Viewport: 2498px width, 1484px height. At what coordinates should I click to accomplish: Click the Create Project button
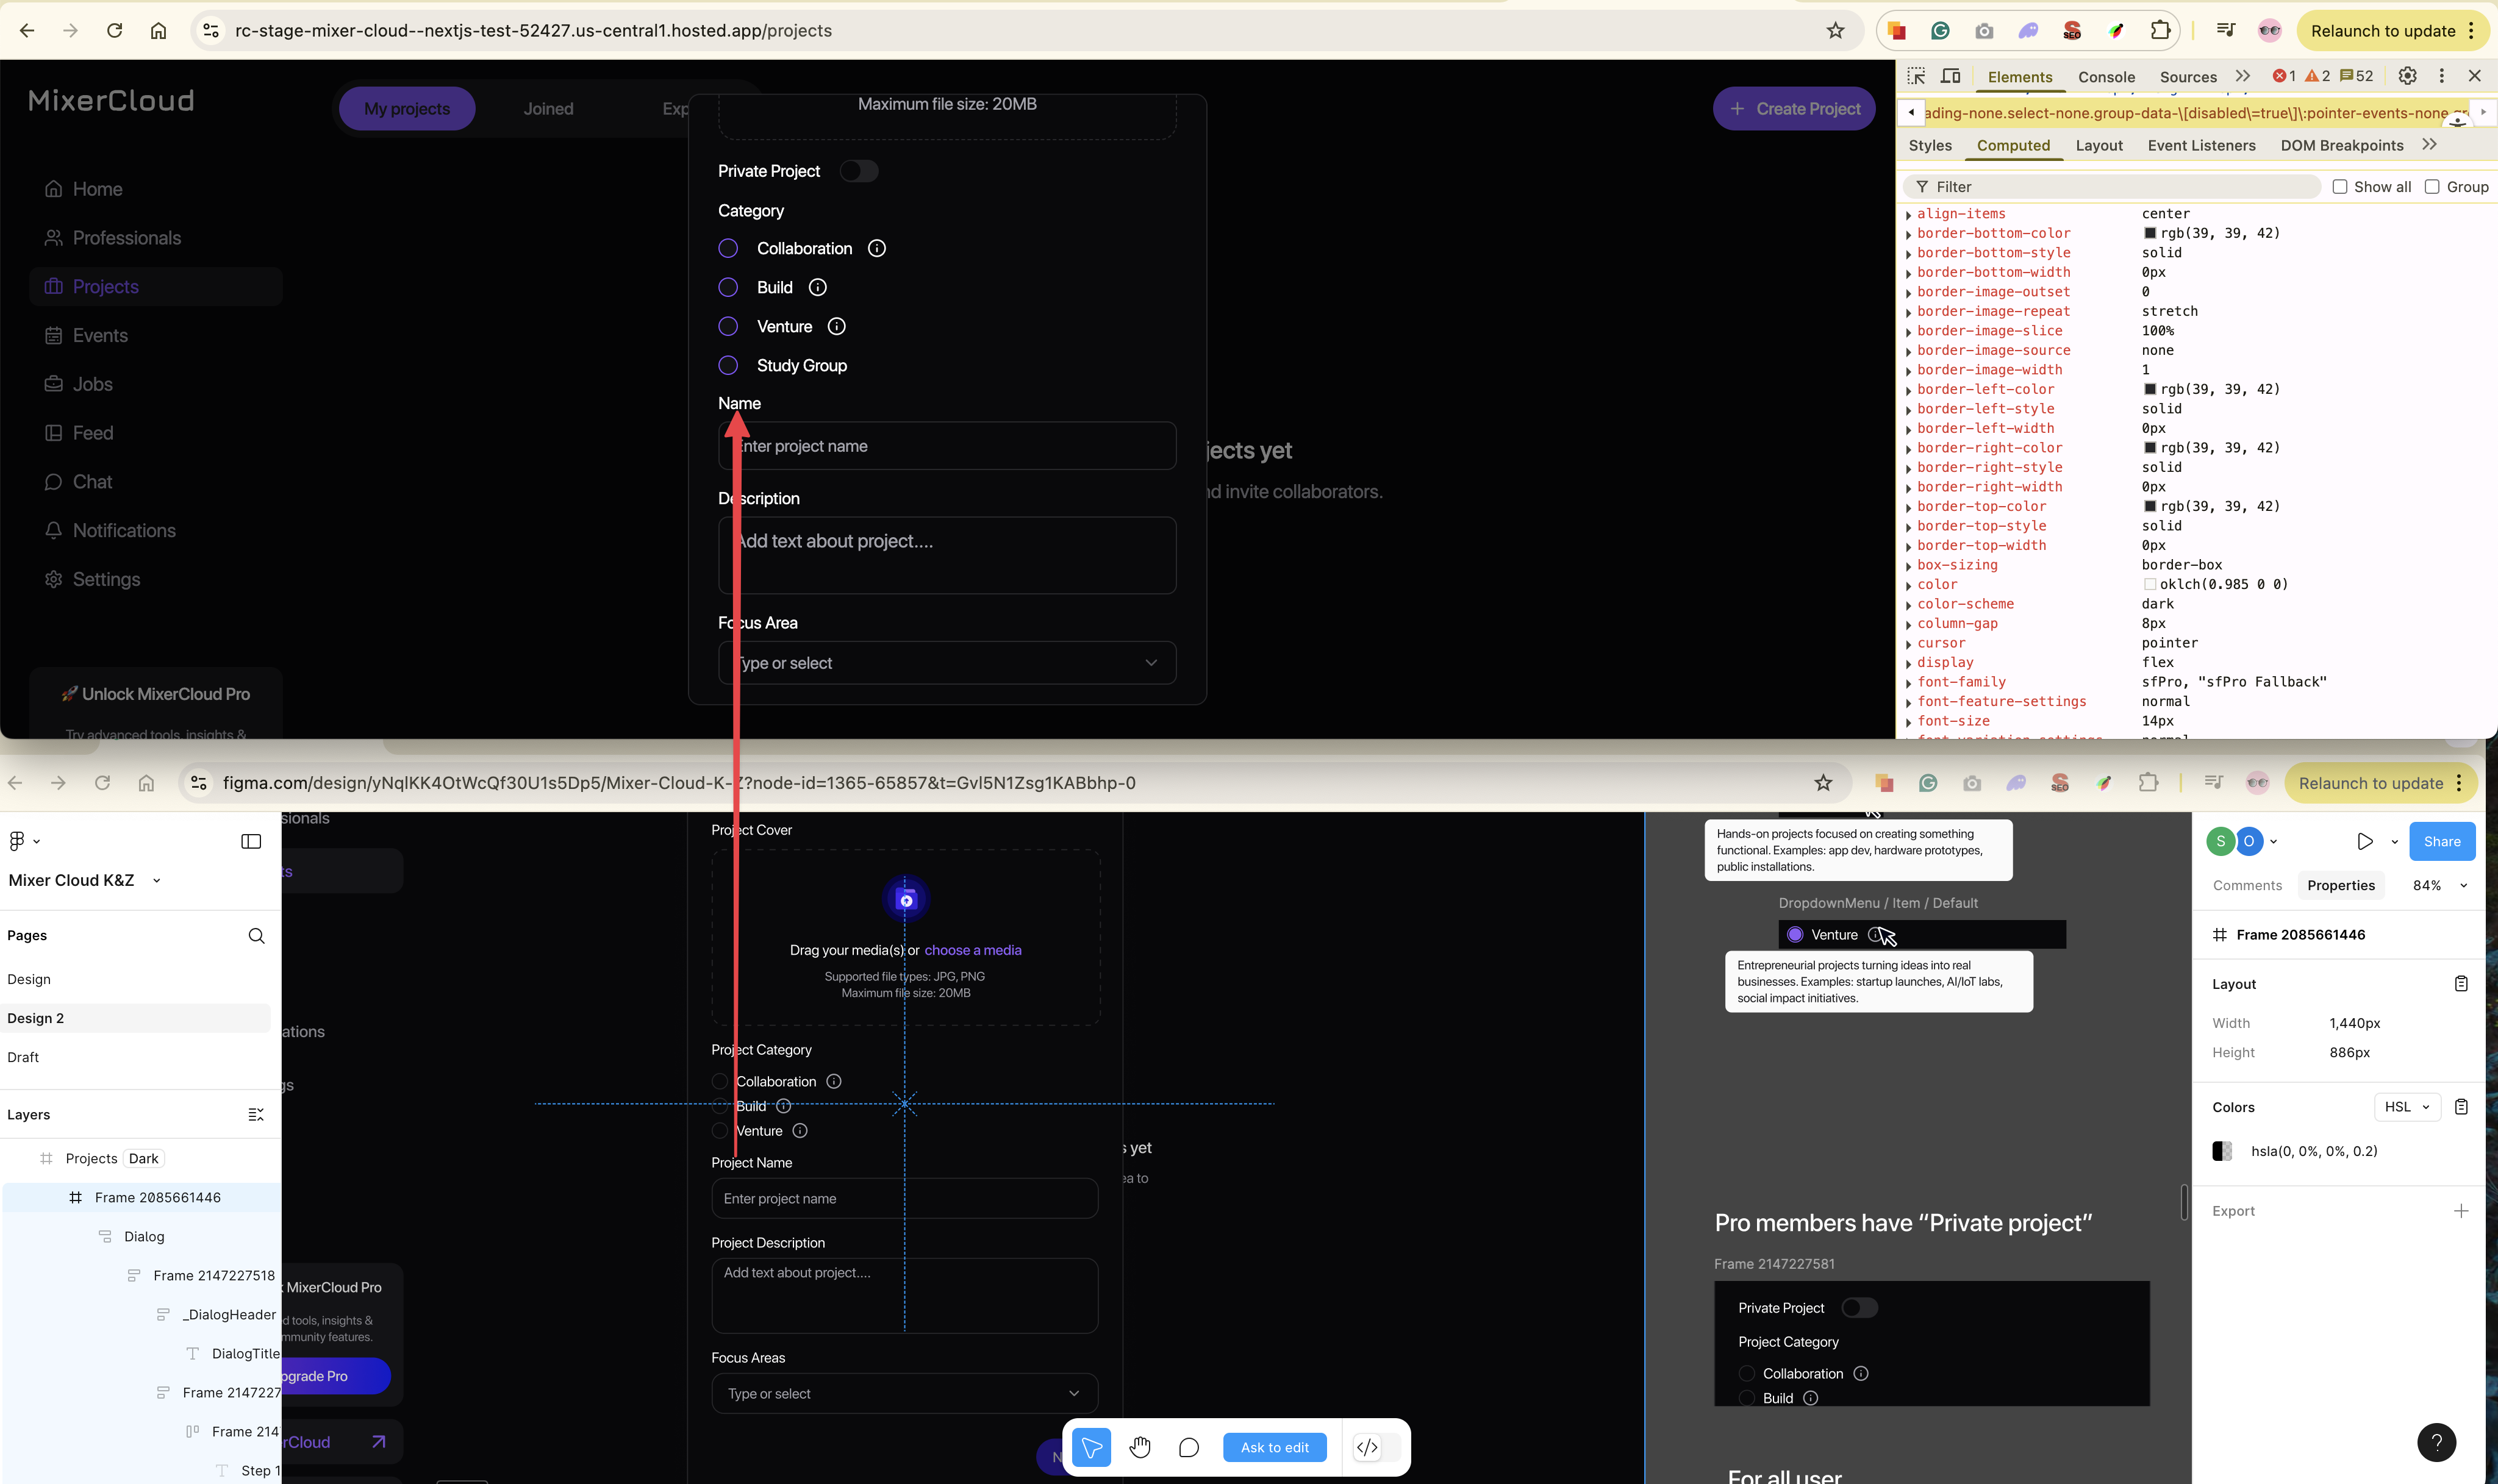tap(1794, 109)
